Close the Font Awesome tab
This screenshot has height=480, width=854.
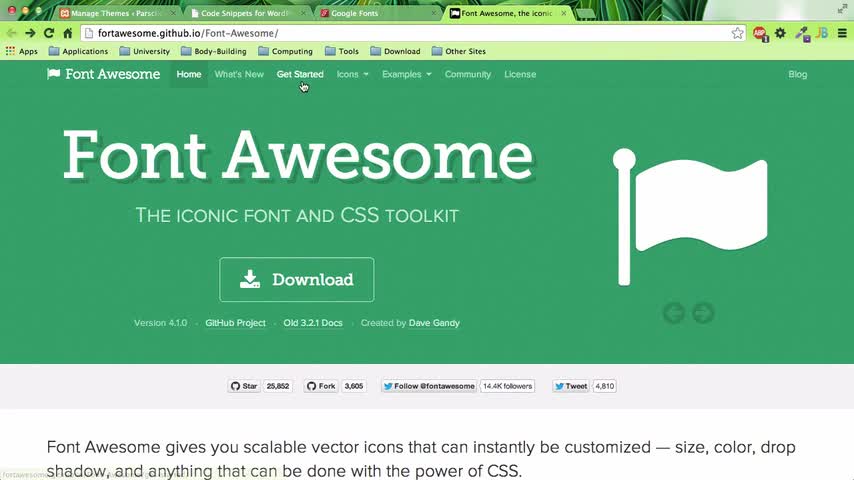[563, 13]
